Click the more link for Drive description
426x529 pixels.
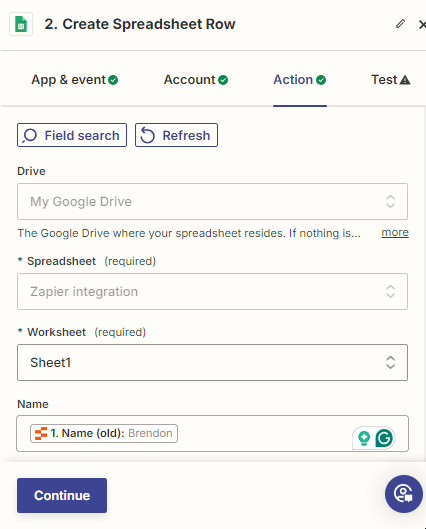click(395, 232)
